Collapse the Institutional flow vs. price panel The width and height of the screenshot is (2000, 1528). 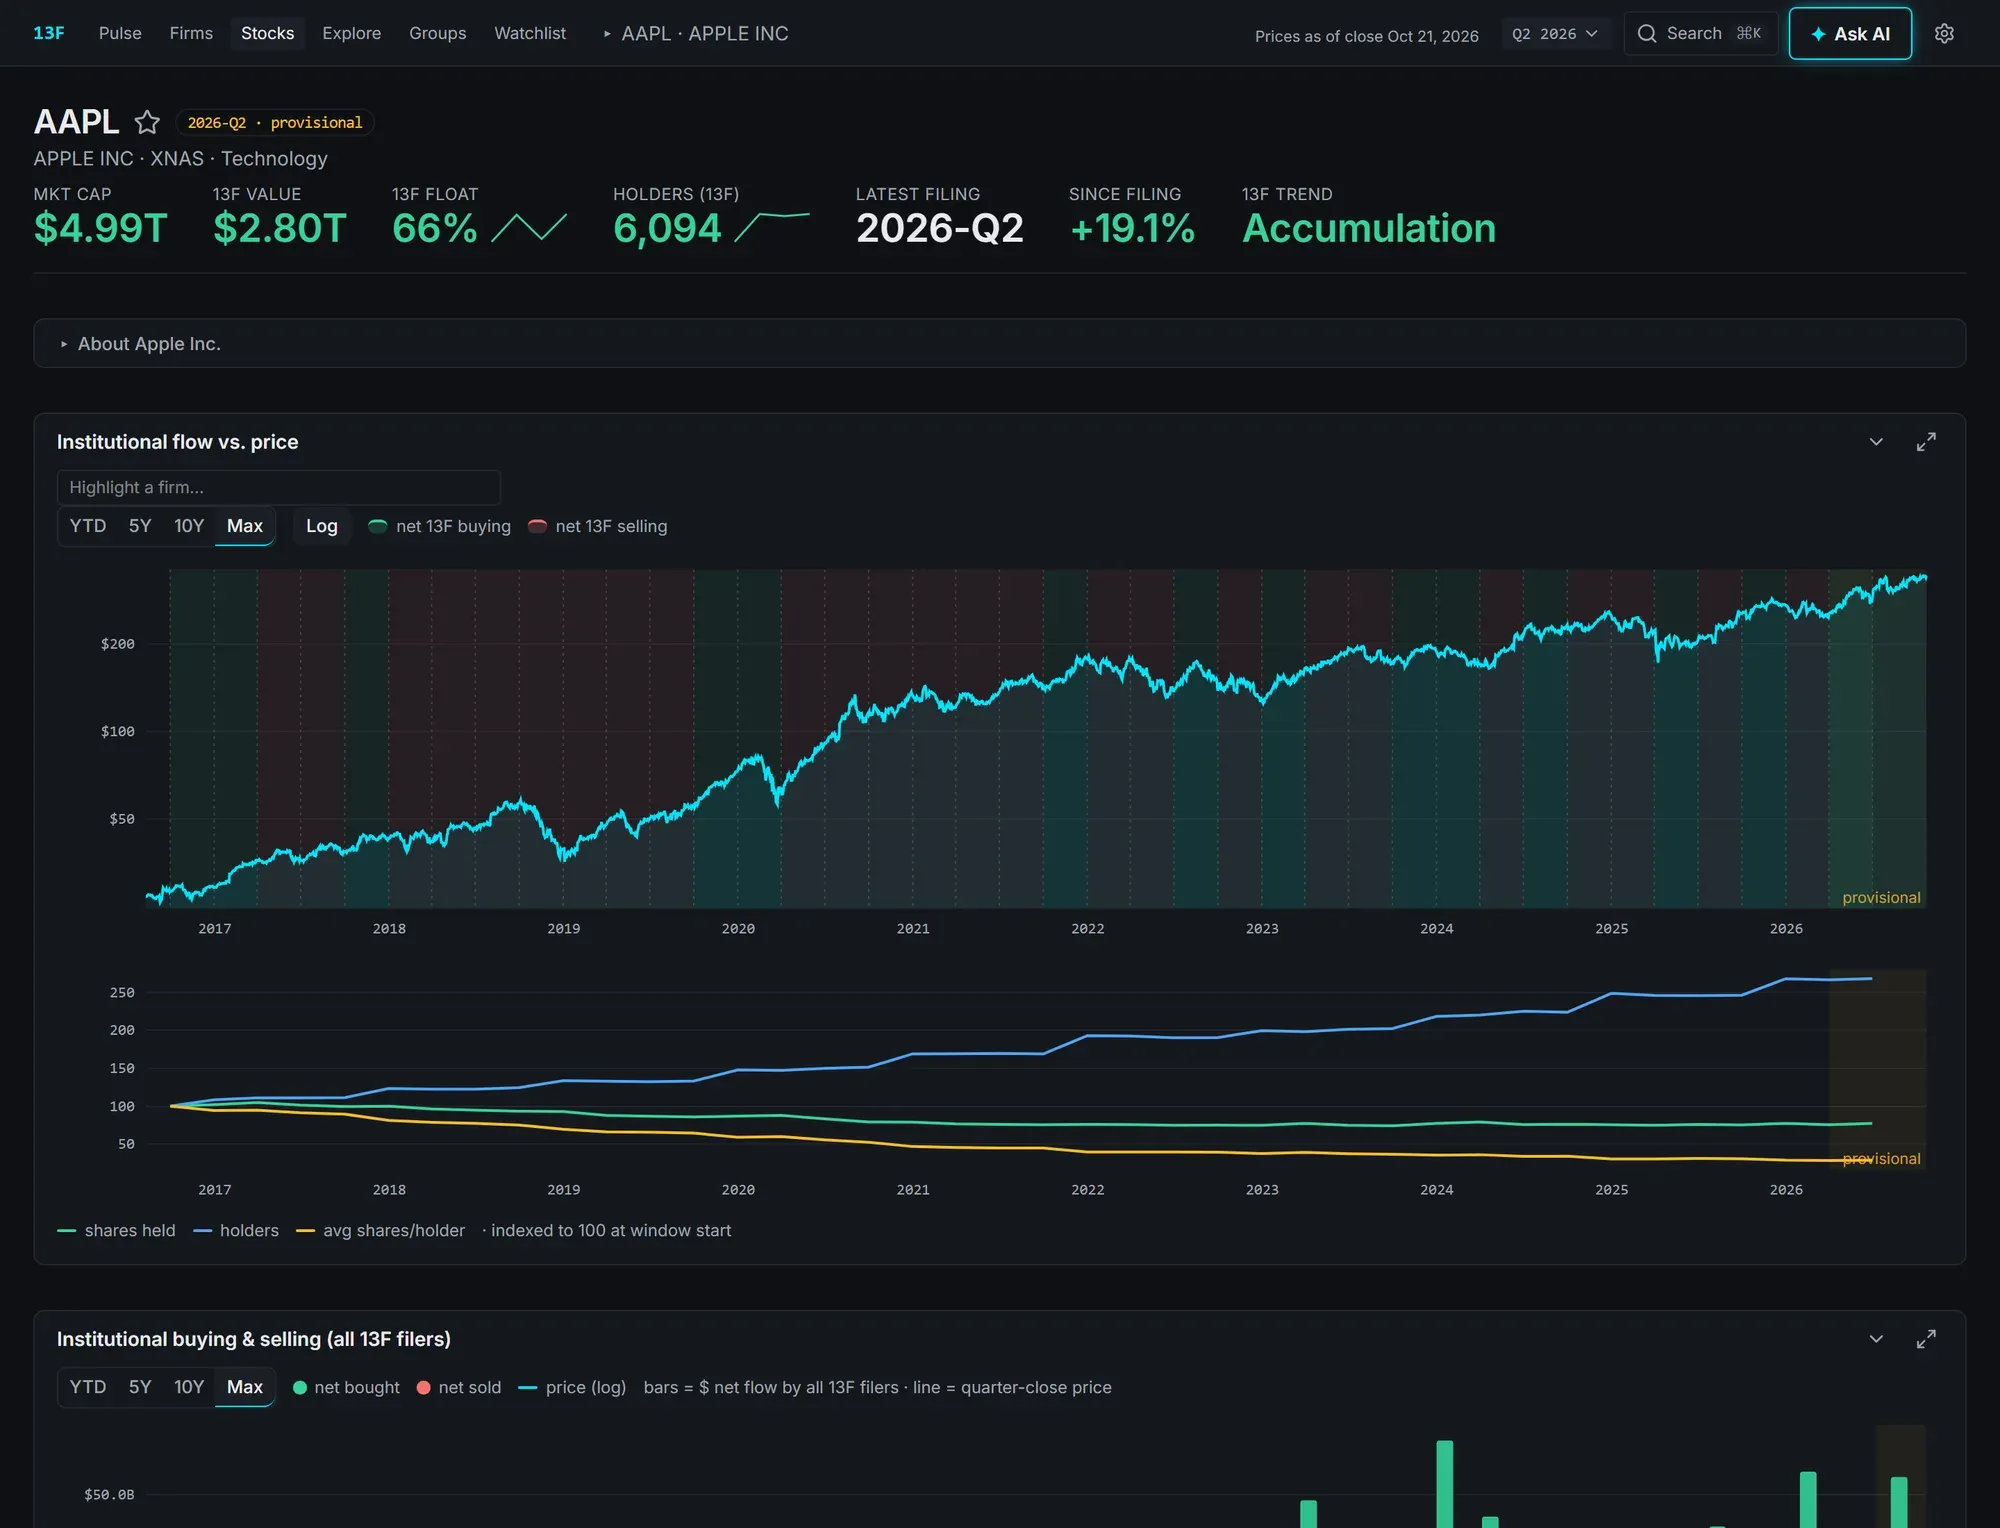point(1876,441)
